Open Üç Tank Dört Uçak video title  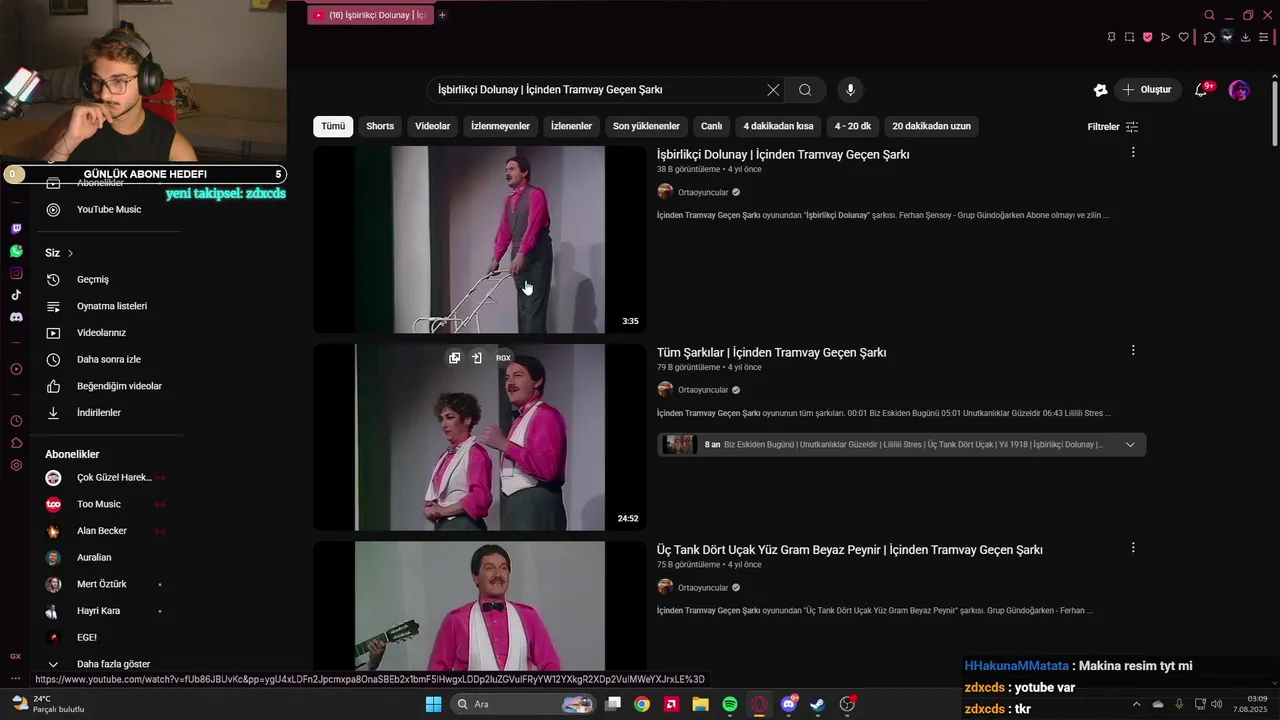[850, 550]
